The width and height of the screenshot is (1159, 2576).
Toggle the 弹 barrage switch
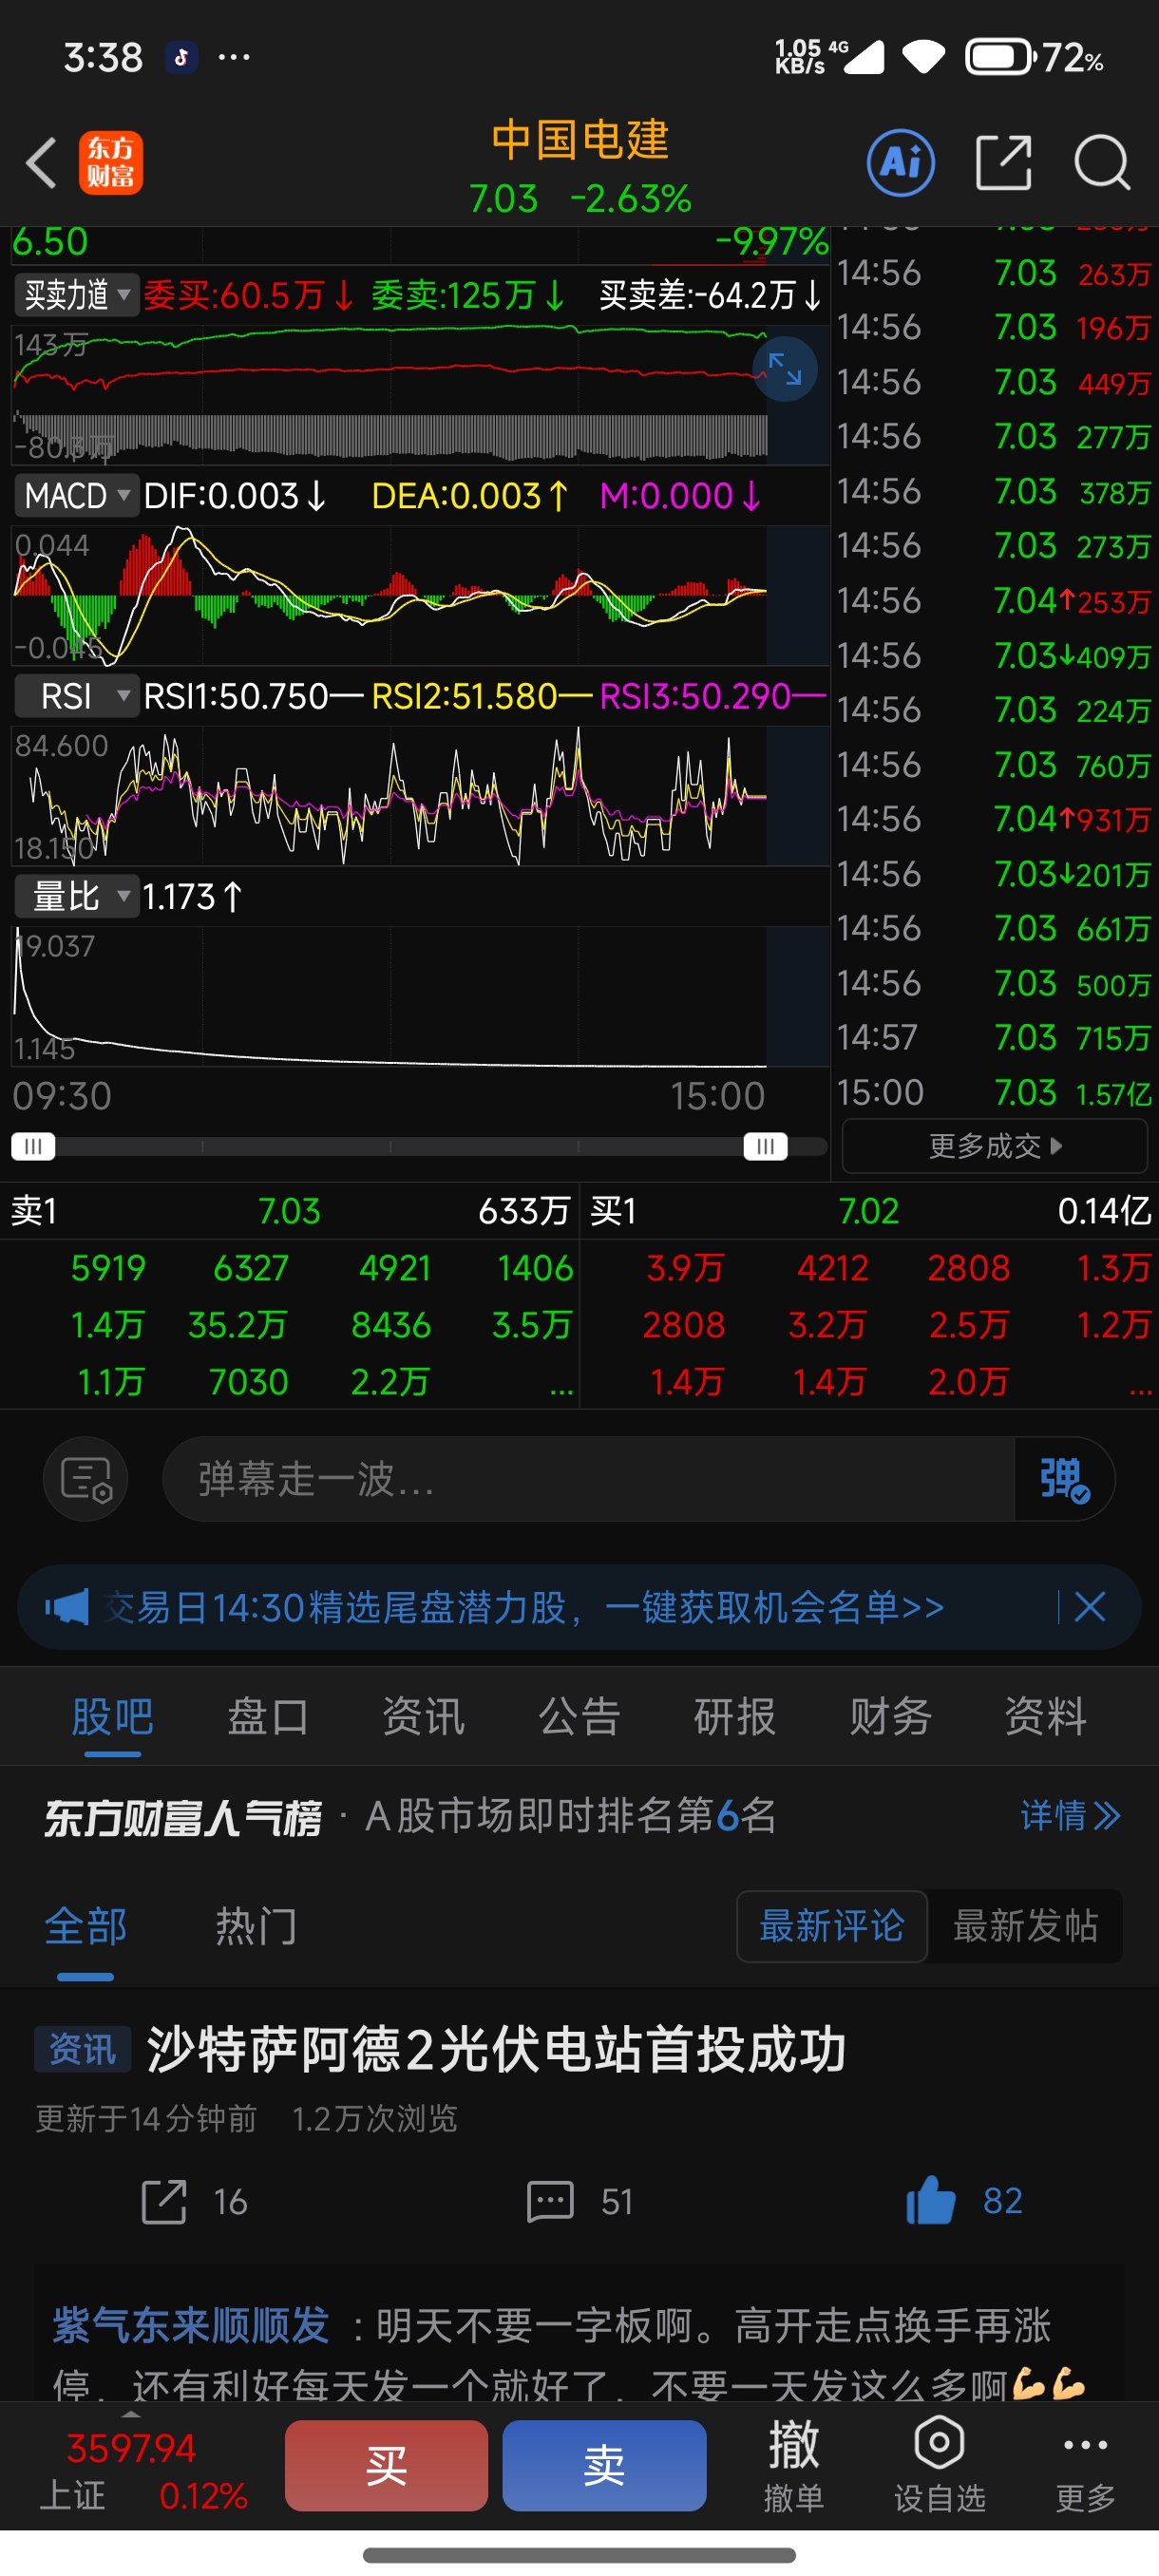click(1064, 1479)
